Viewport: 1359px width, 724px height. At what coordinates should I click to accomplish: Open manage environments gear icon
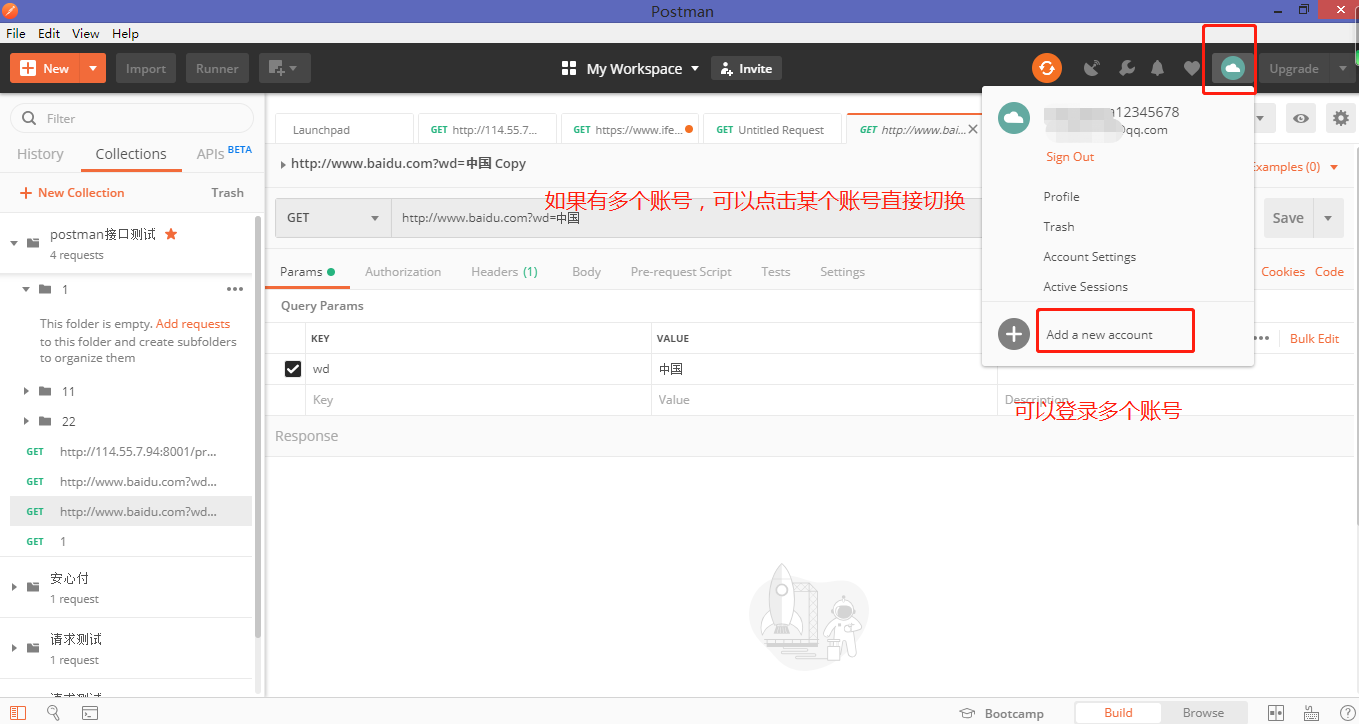[1341, 118]
